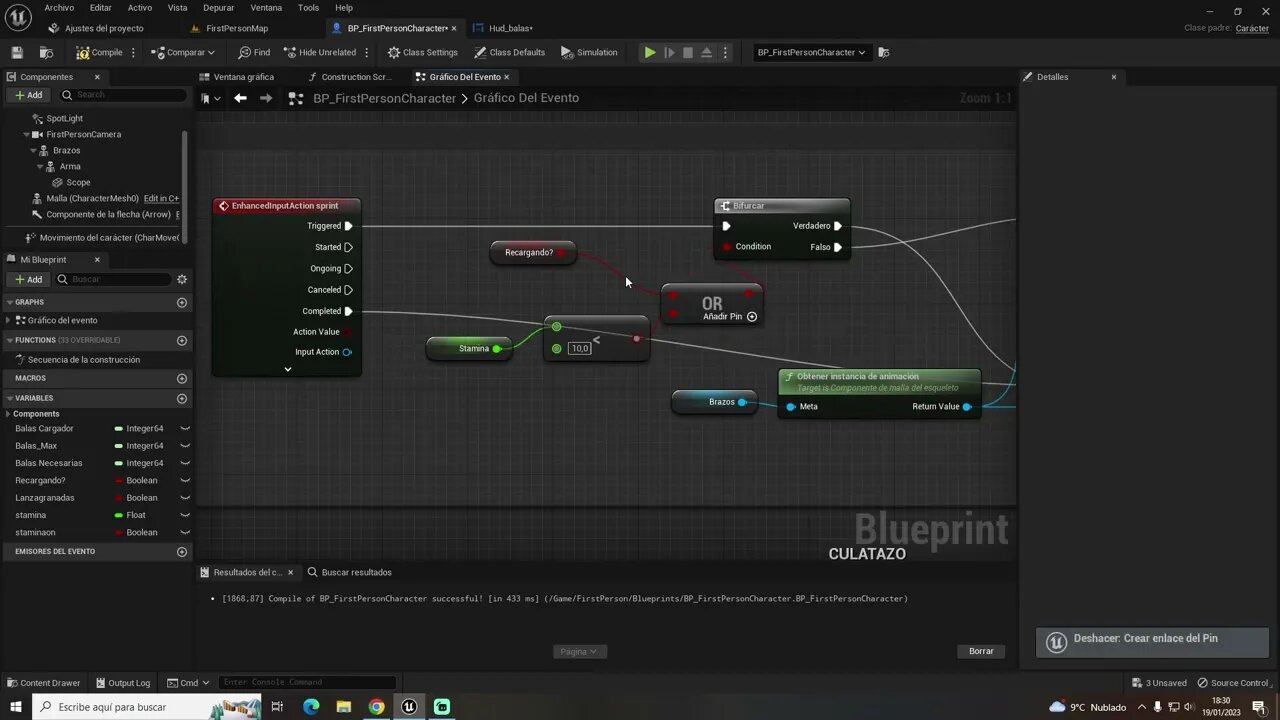Select Scope component

coord(78,182)
